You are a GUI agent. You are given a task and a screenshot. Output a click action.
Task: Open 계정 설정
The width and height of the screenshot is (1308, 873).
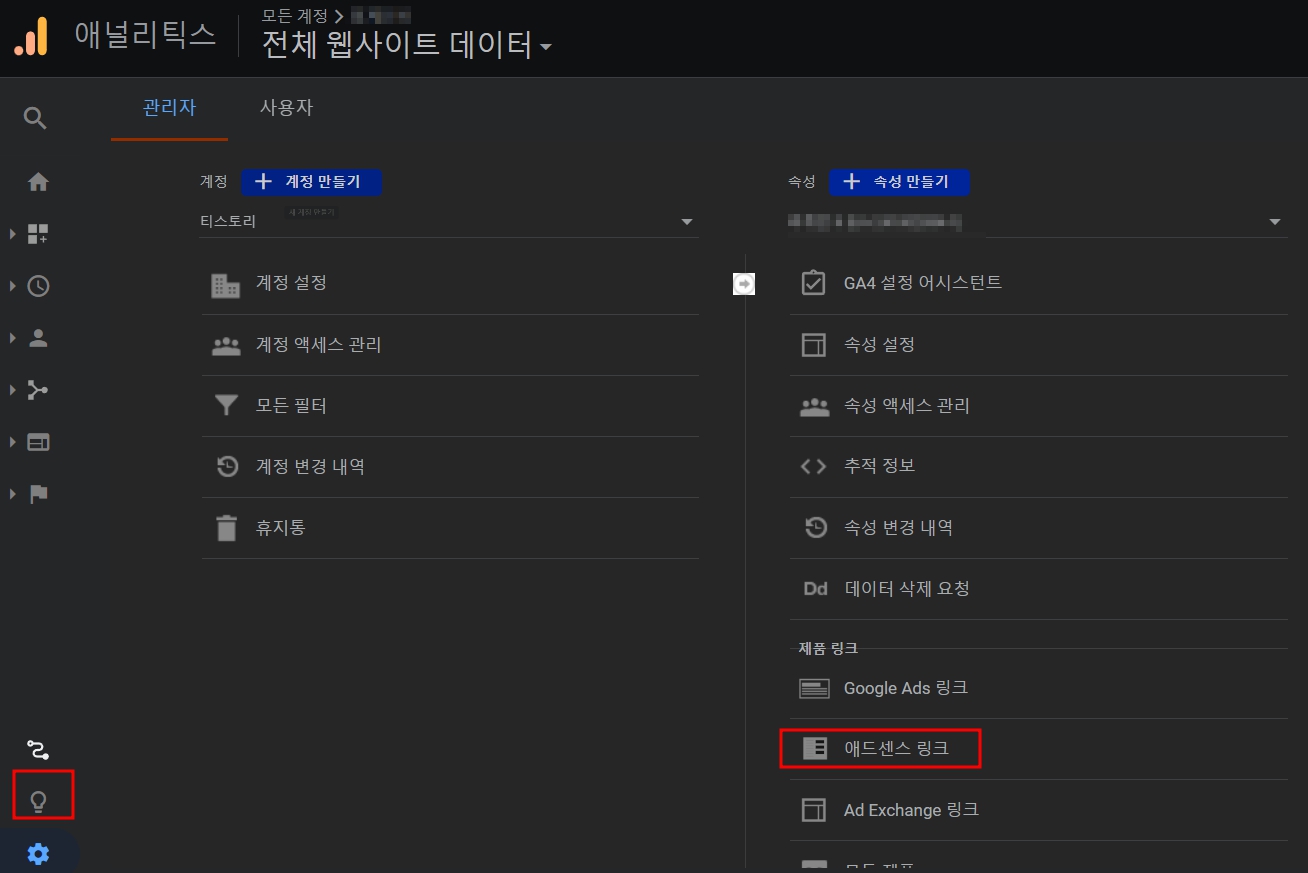[450, 284]
